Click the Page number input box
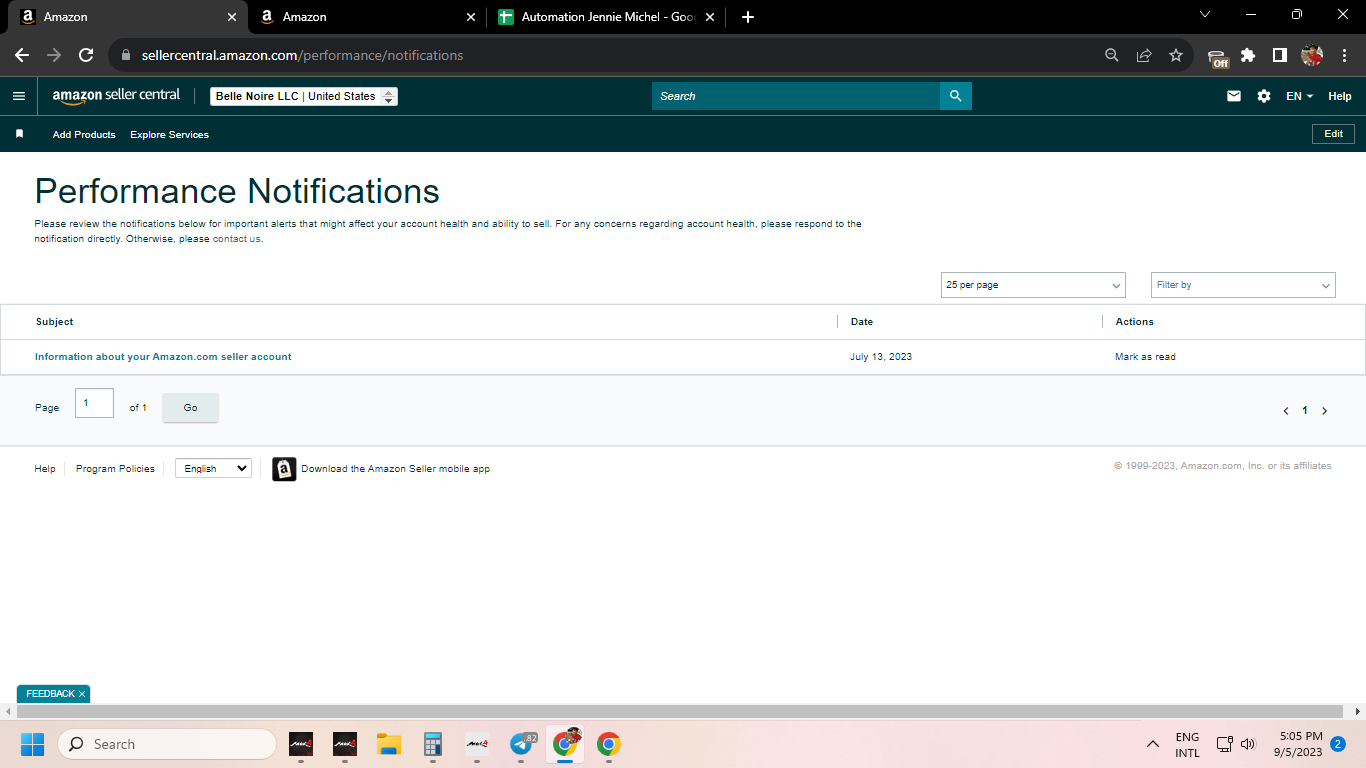Screen dimensions: 1366x768 coord(94,403)
